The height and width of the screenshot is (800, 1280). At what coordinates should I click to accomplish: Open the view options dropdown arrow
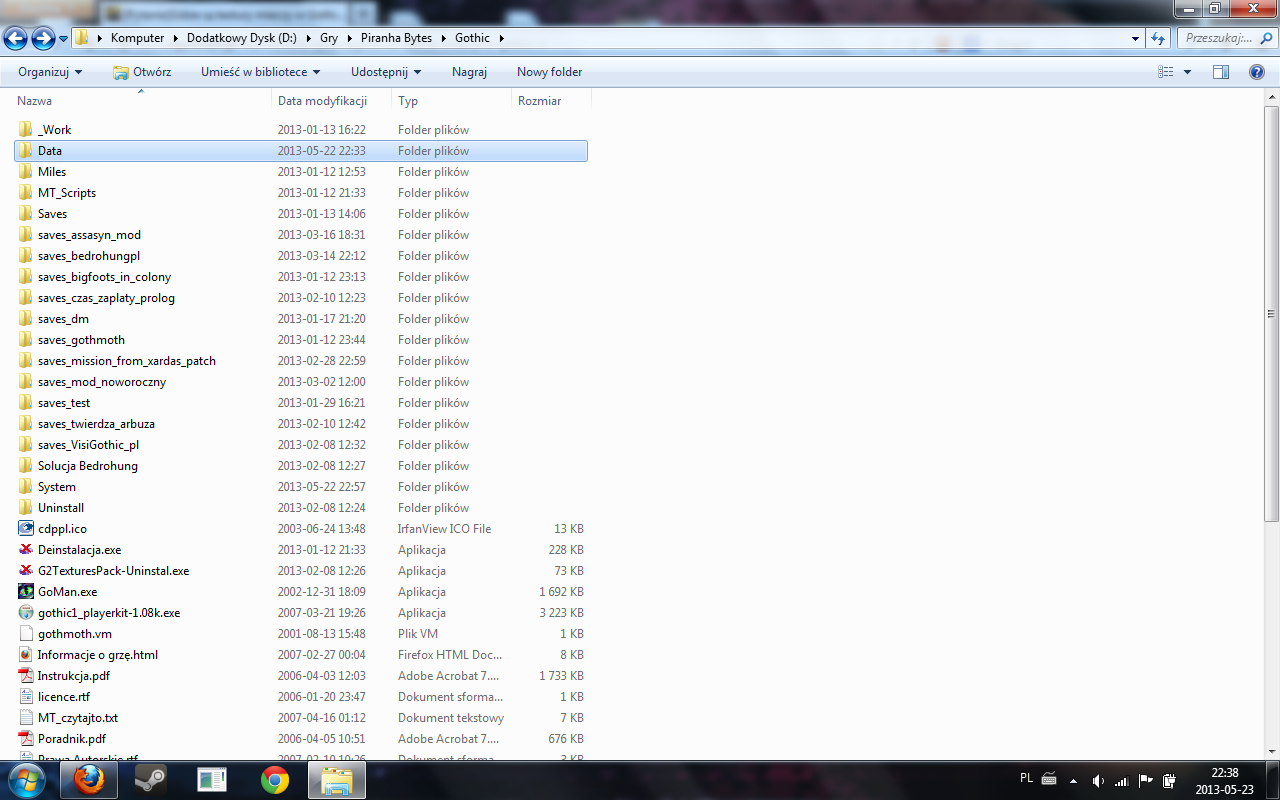1188,72
